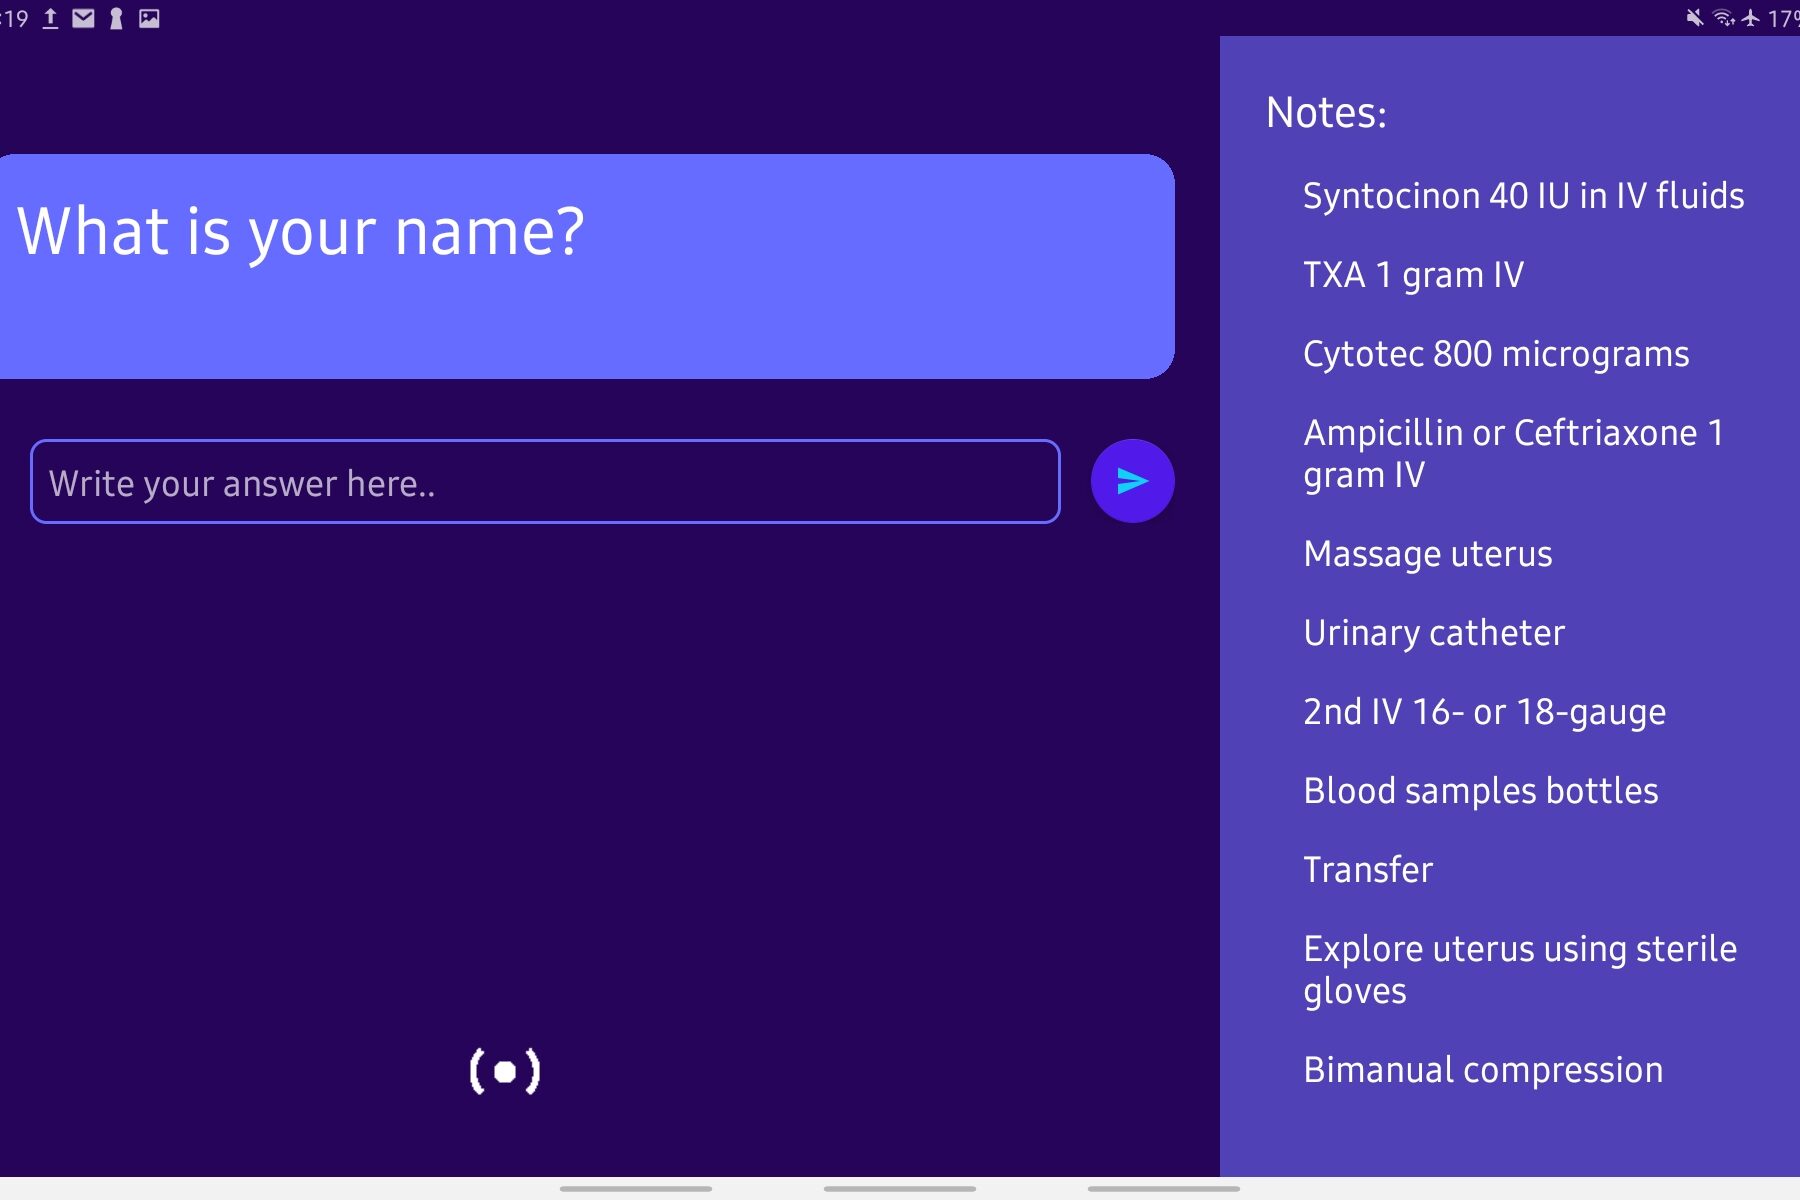Image resolution: width=1800 pixels, height=1200 pixels.
Task: Pick the 'Blood samples bottles' note
Action: point(1480,791)
